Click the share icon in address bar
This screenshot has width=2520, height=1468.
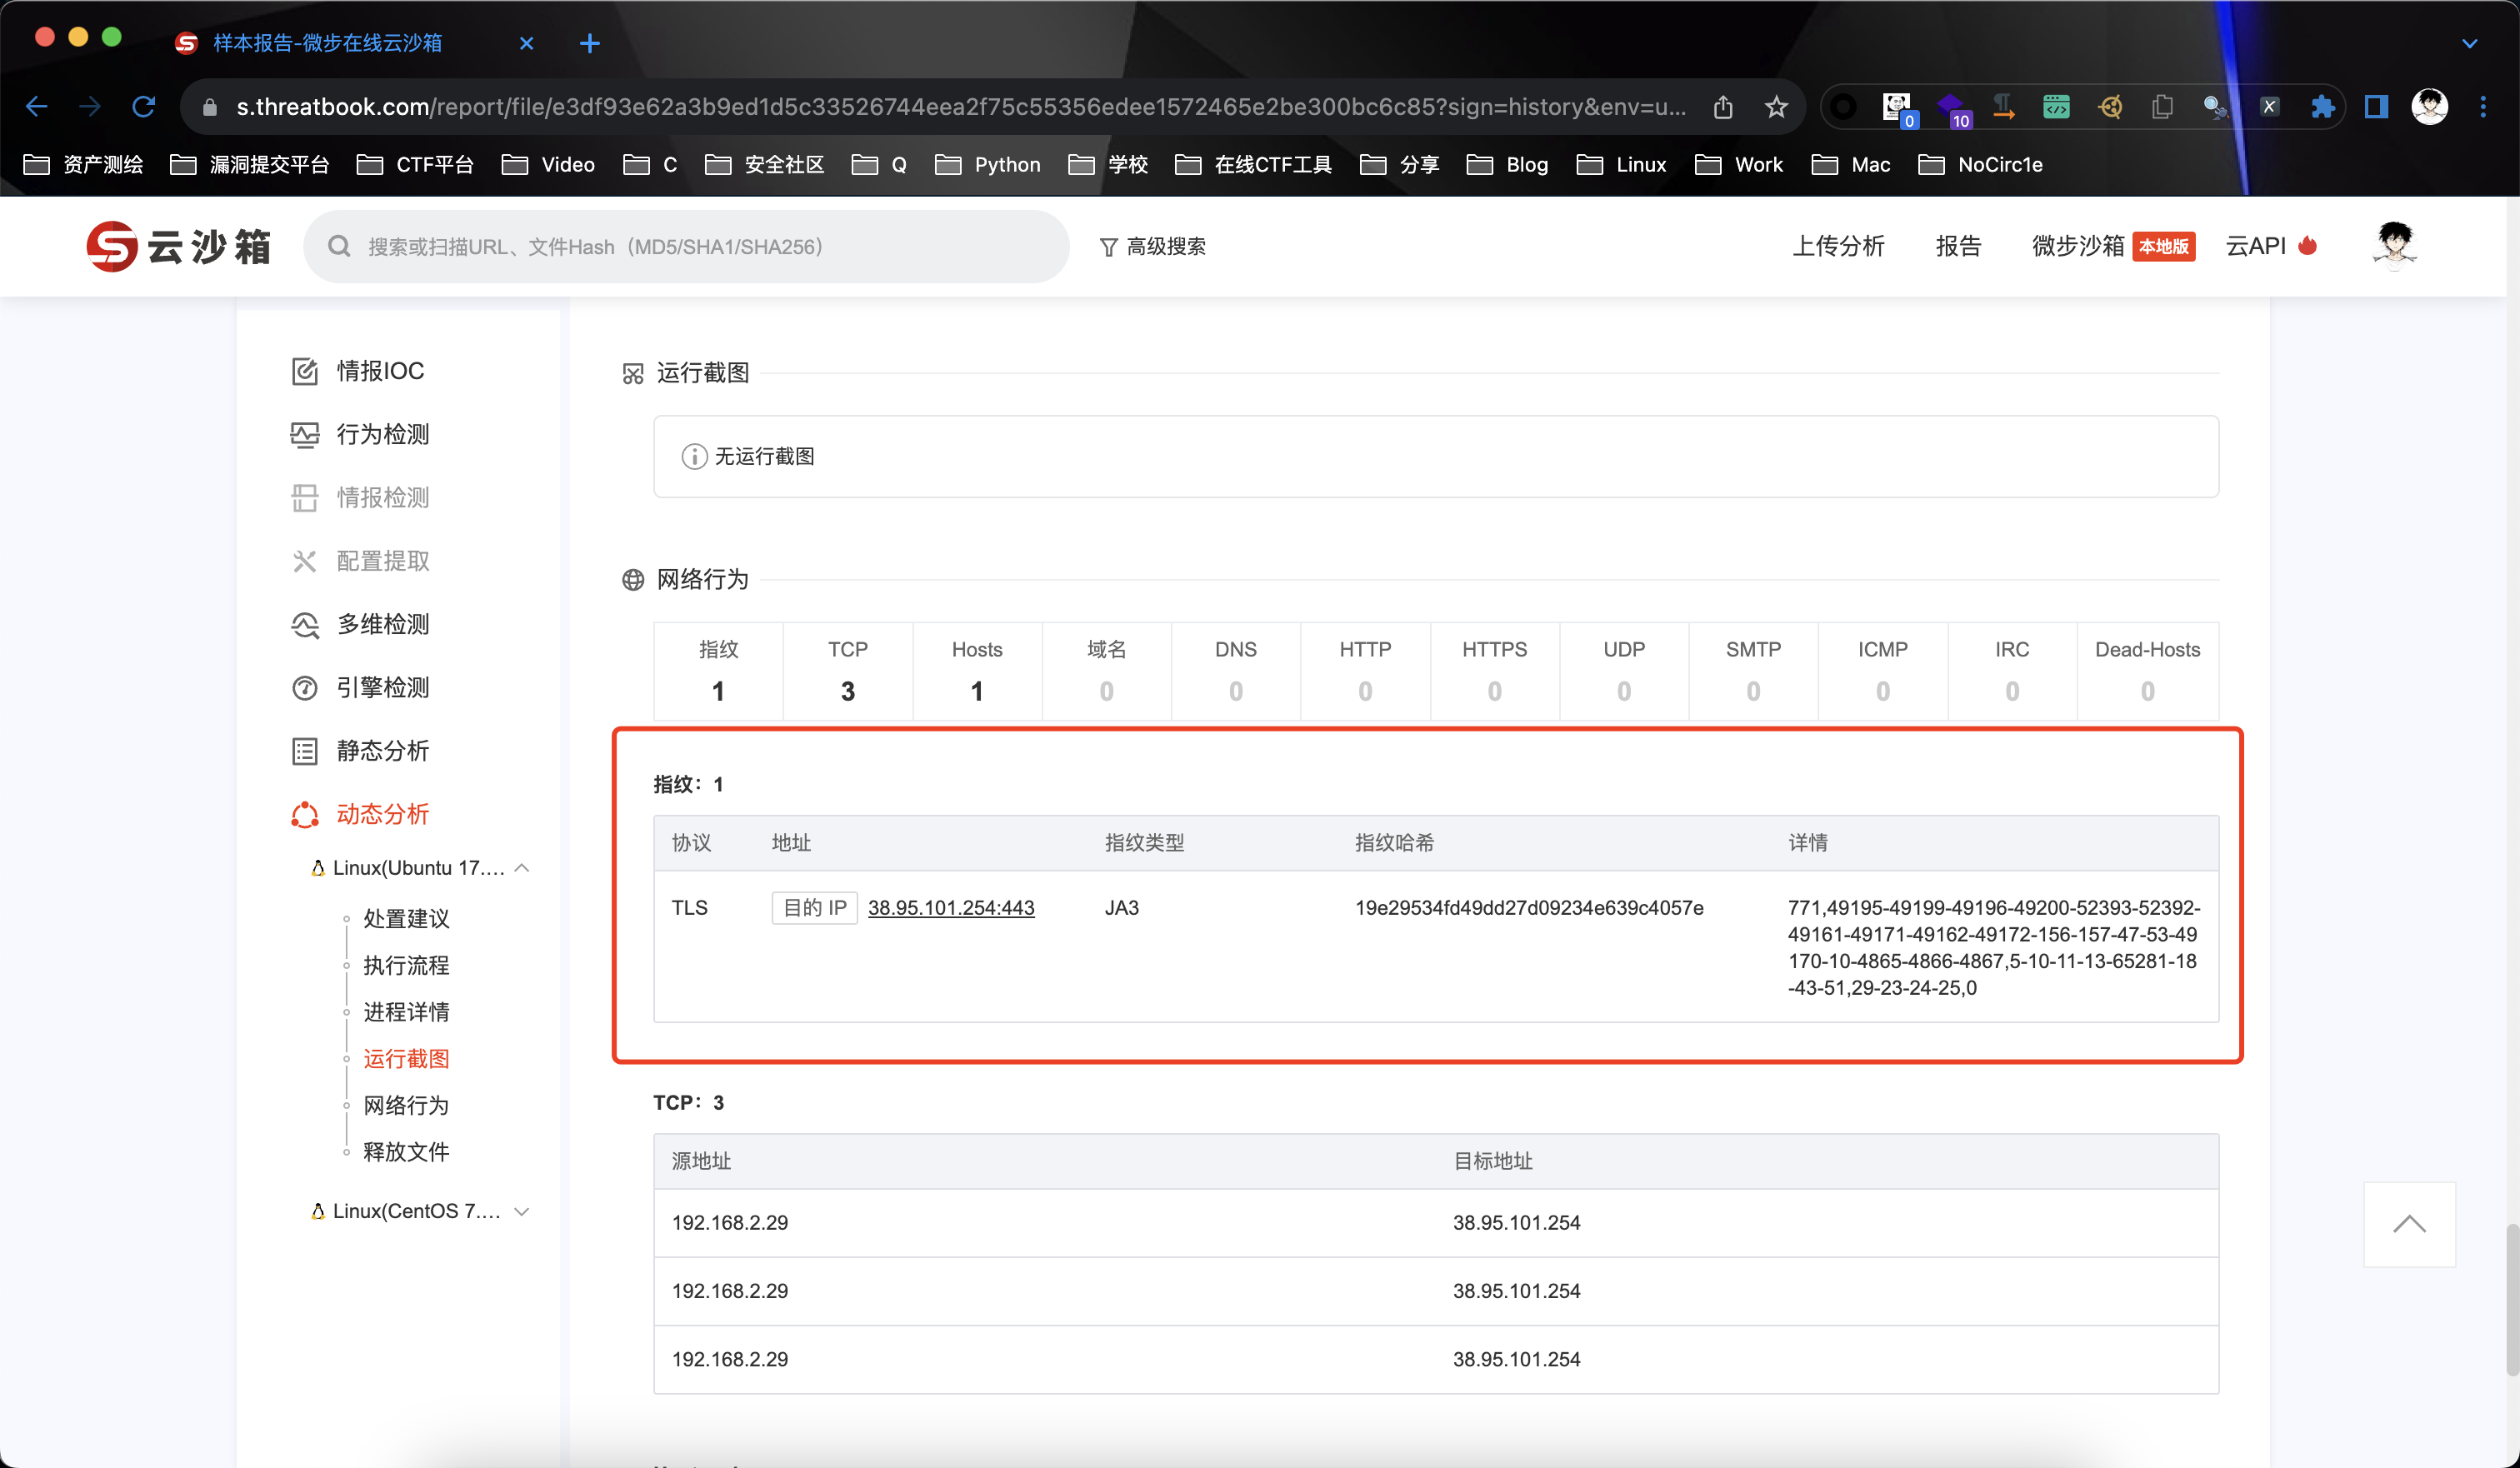click(x=1722, y=106)
